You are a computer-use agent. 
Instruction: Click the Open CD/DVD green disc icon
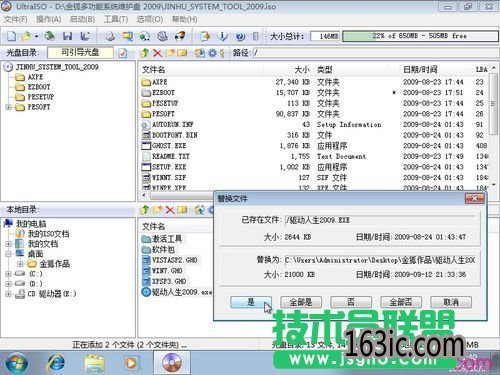tap(50, 36)
